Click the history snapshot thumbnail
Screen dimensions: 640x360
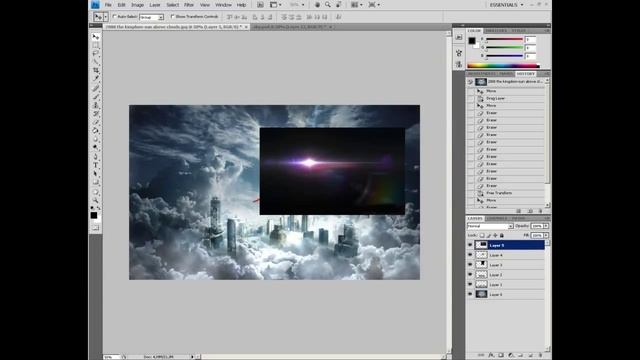tap(481, 82)
